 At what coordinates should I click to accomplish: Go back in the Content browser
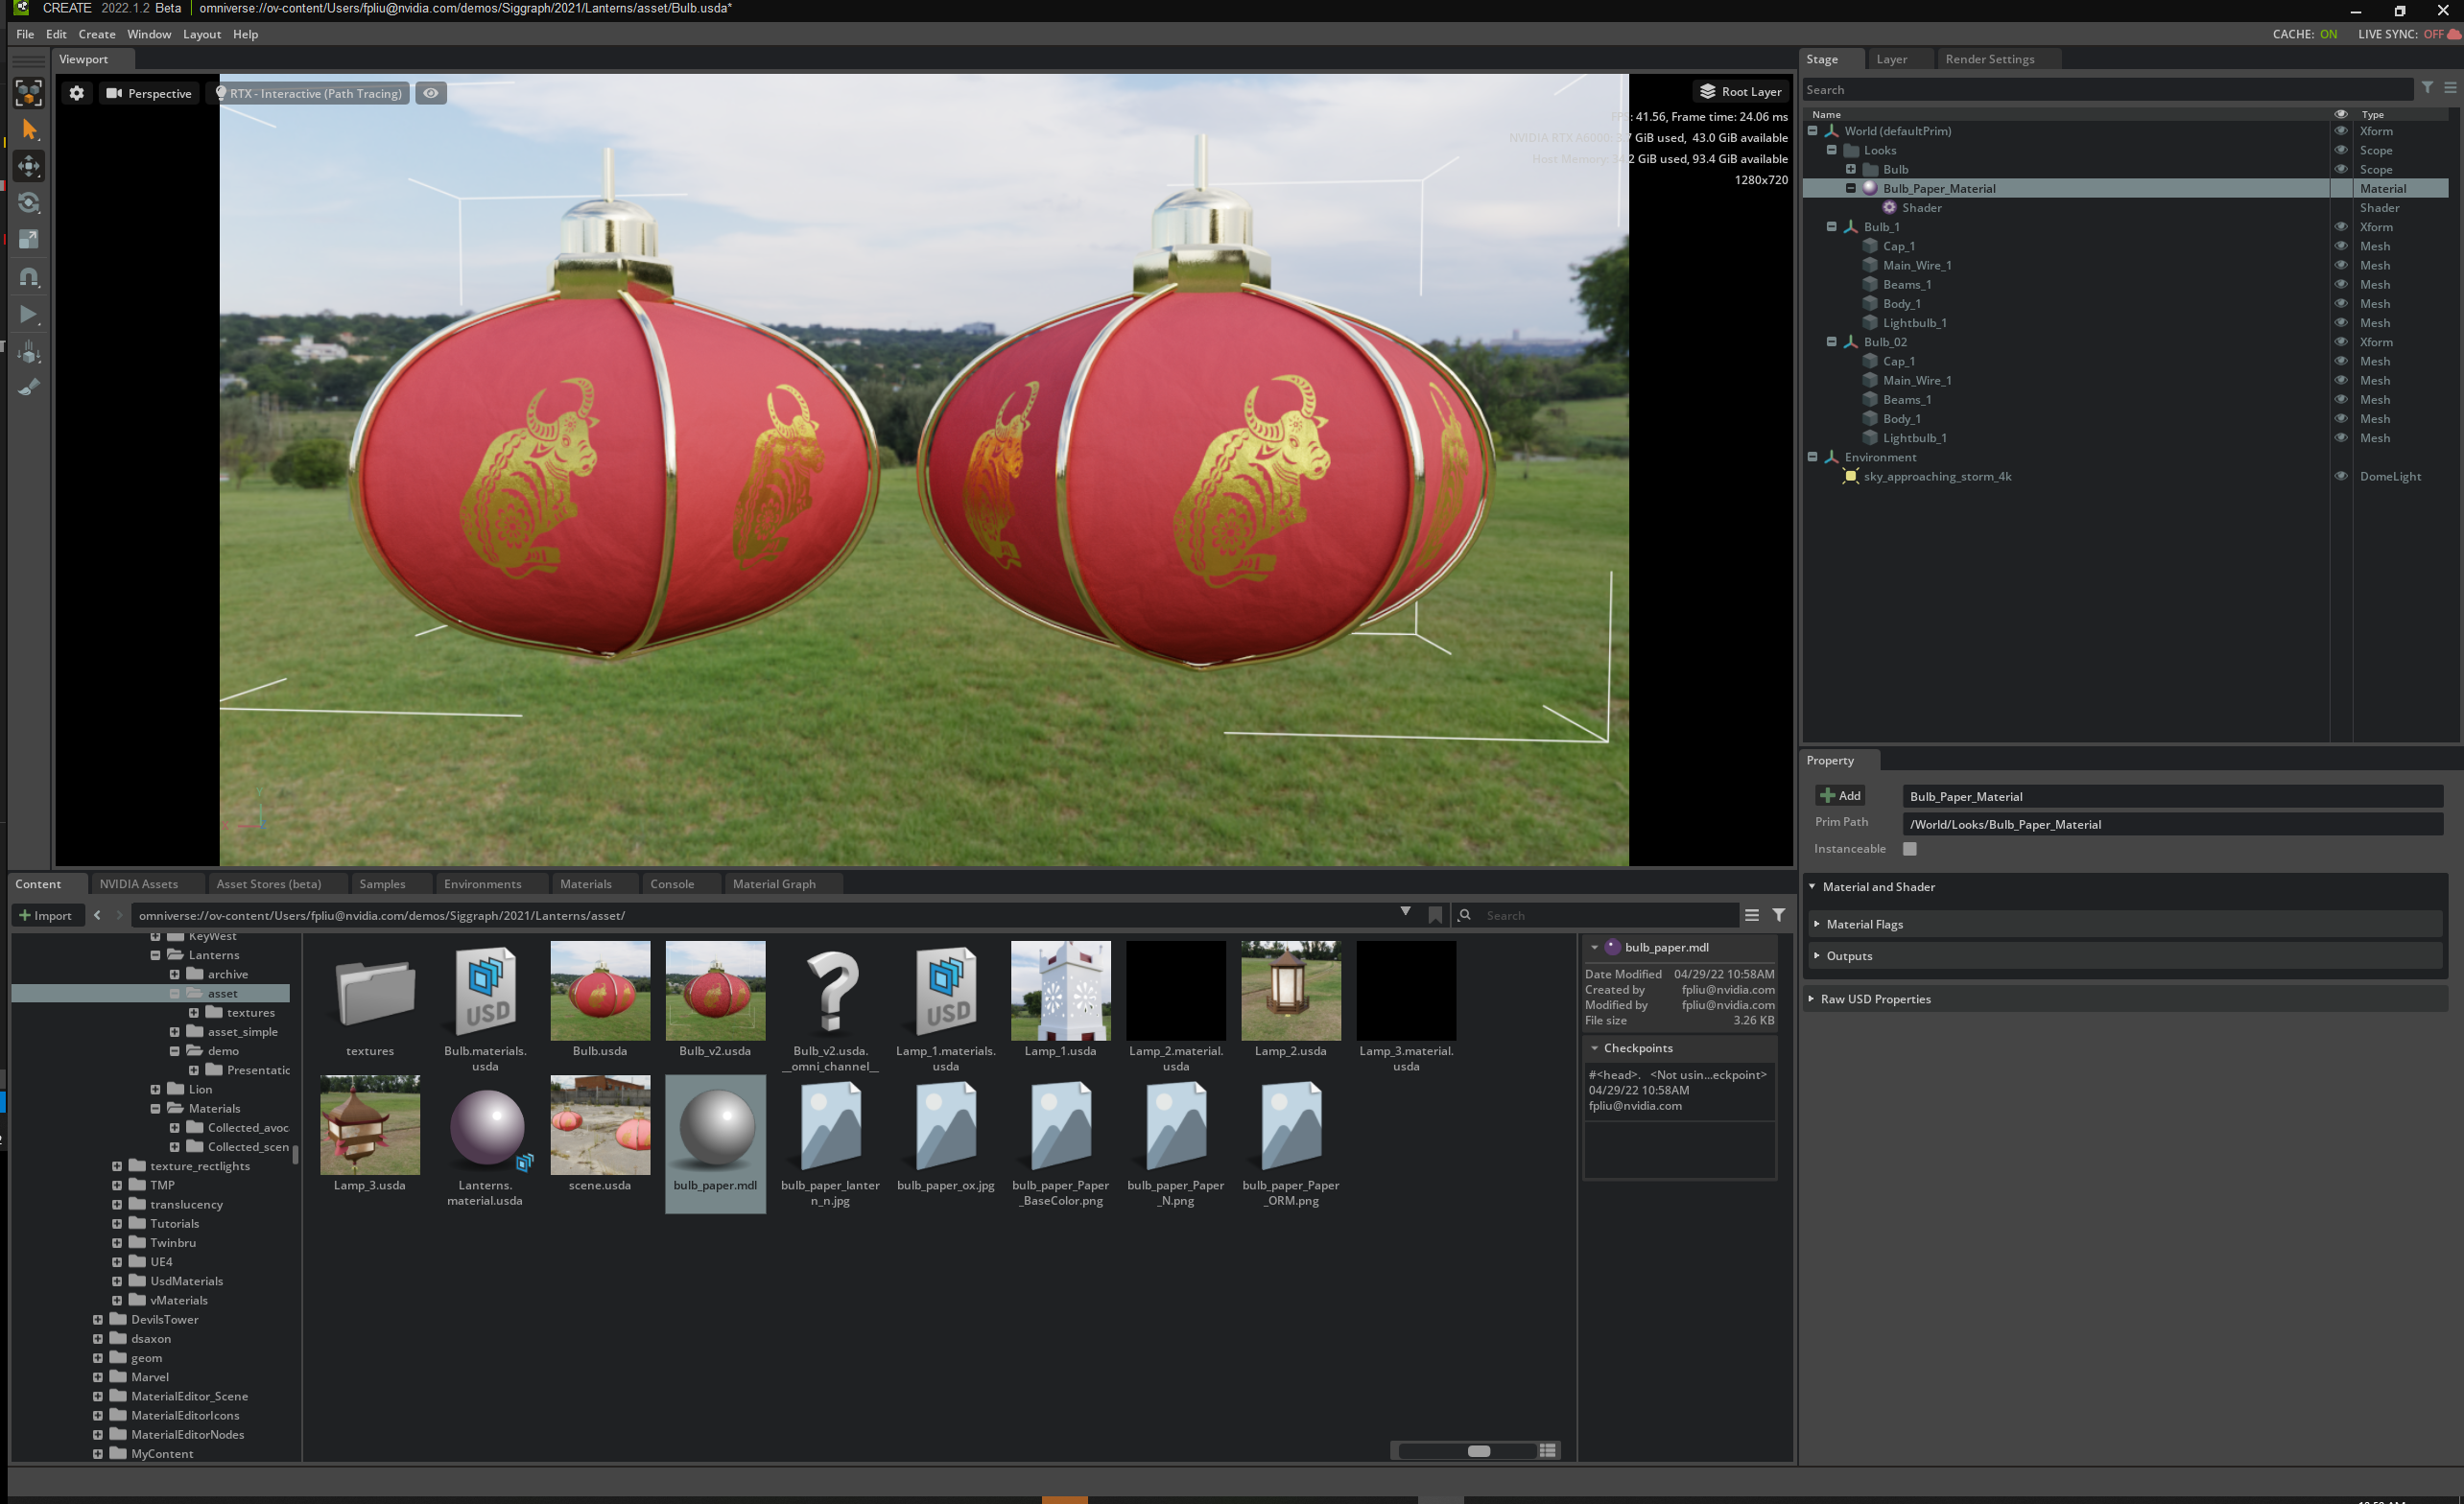(97, 916)
